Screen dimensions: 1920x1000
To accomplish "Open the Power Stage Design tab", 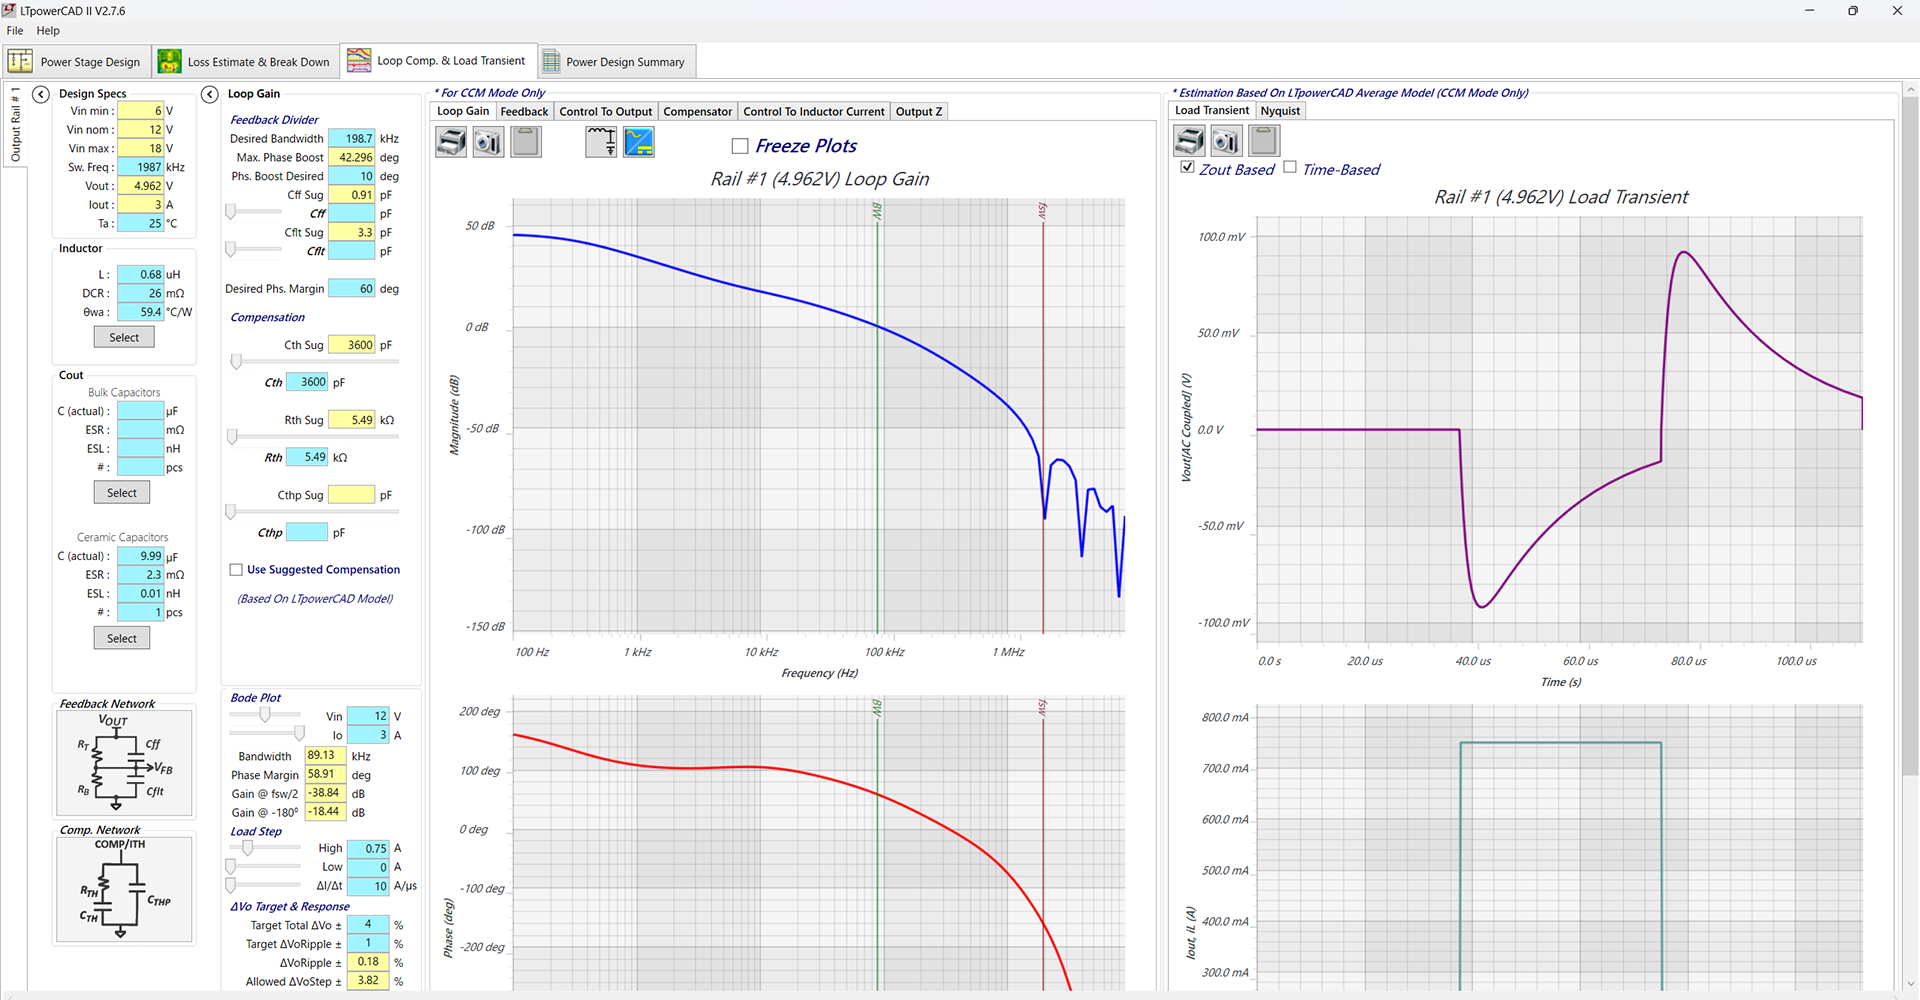I will tap(78, 62).
